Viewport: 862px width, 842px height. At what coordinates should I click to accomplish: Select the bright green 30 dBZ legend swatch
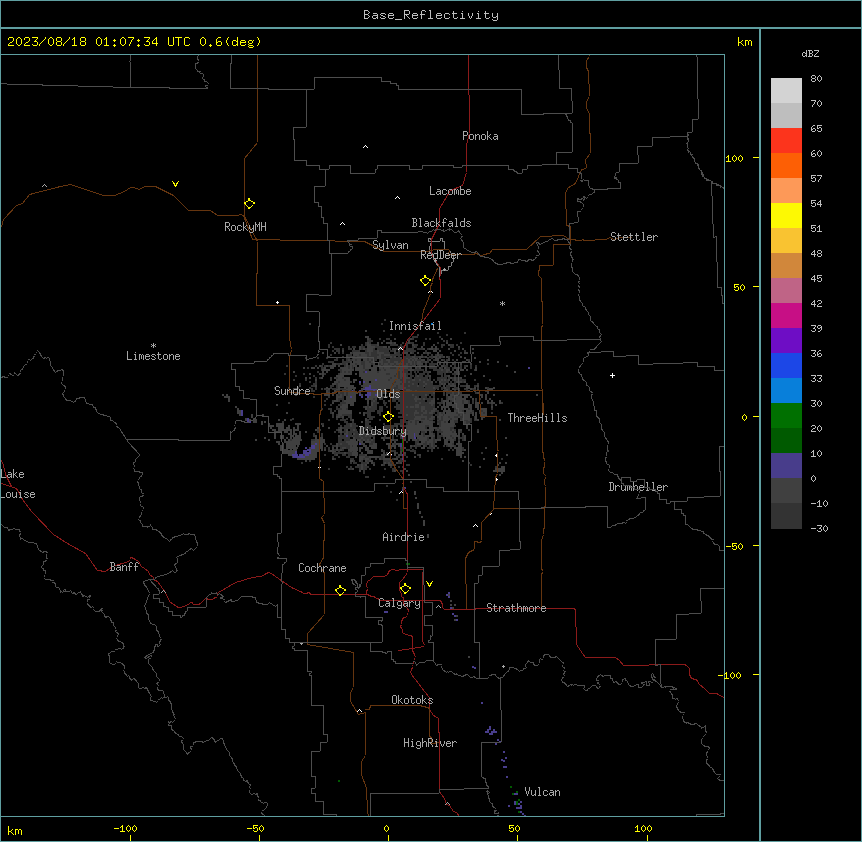[x=786, y=416]
